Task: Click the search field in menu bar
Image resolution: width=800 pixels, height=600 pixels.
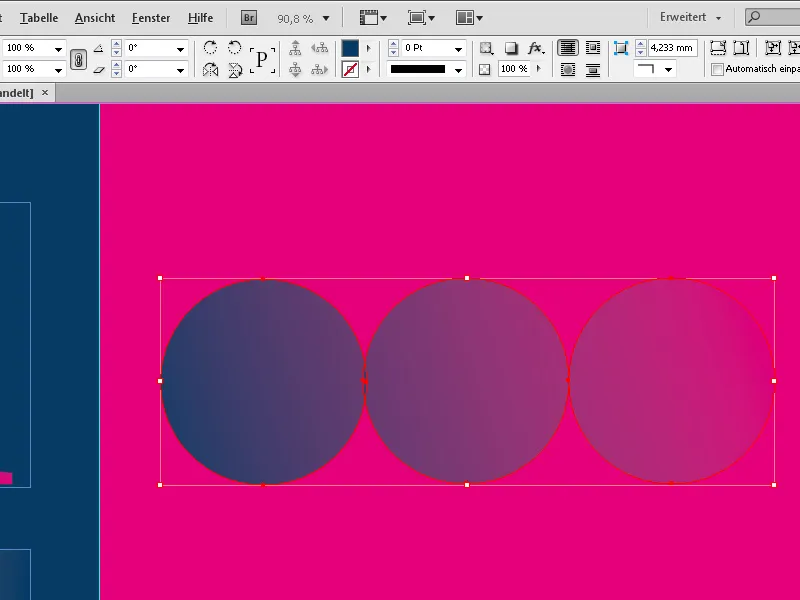Action: (x=772, y=17)
